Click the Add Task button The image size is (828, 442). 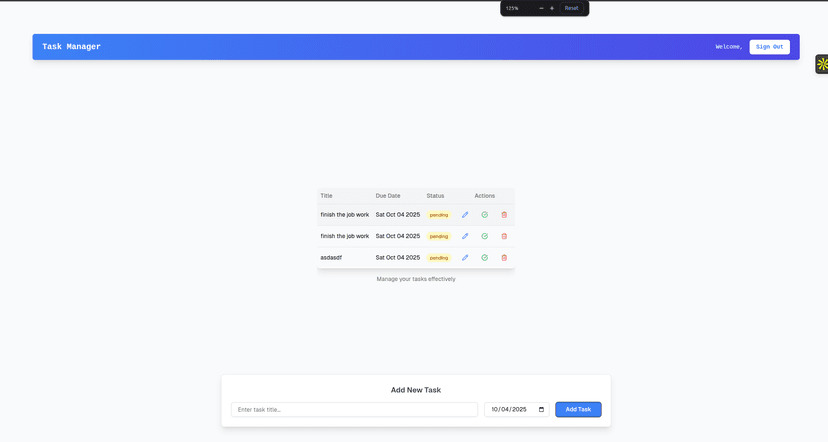(578, 409)
